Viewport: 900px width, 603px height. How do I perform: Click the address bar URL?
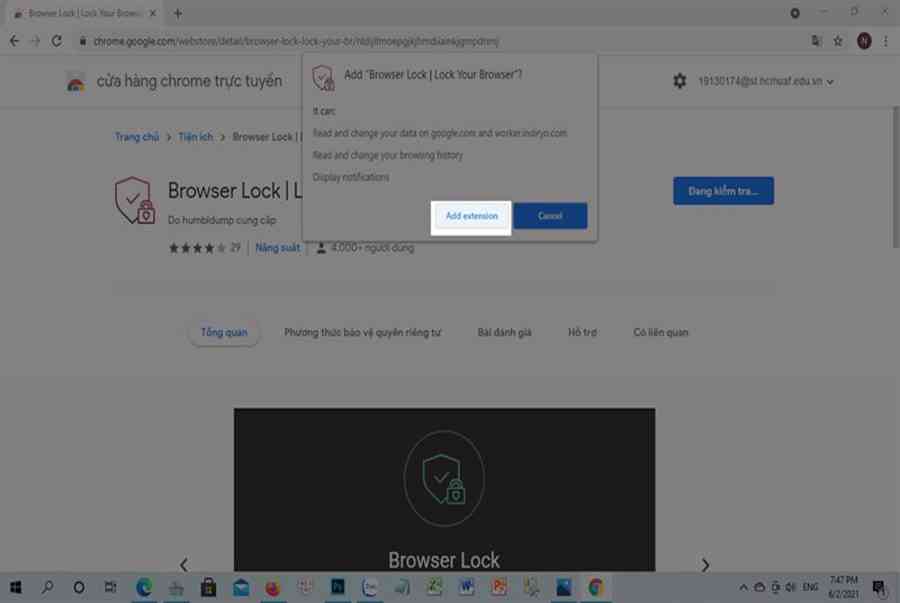(x=296, y=41)
